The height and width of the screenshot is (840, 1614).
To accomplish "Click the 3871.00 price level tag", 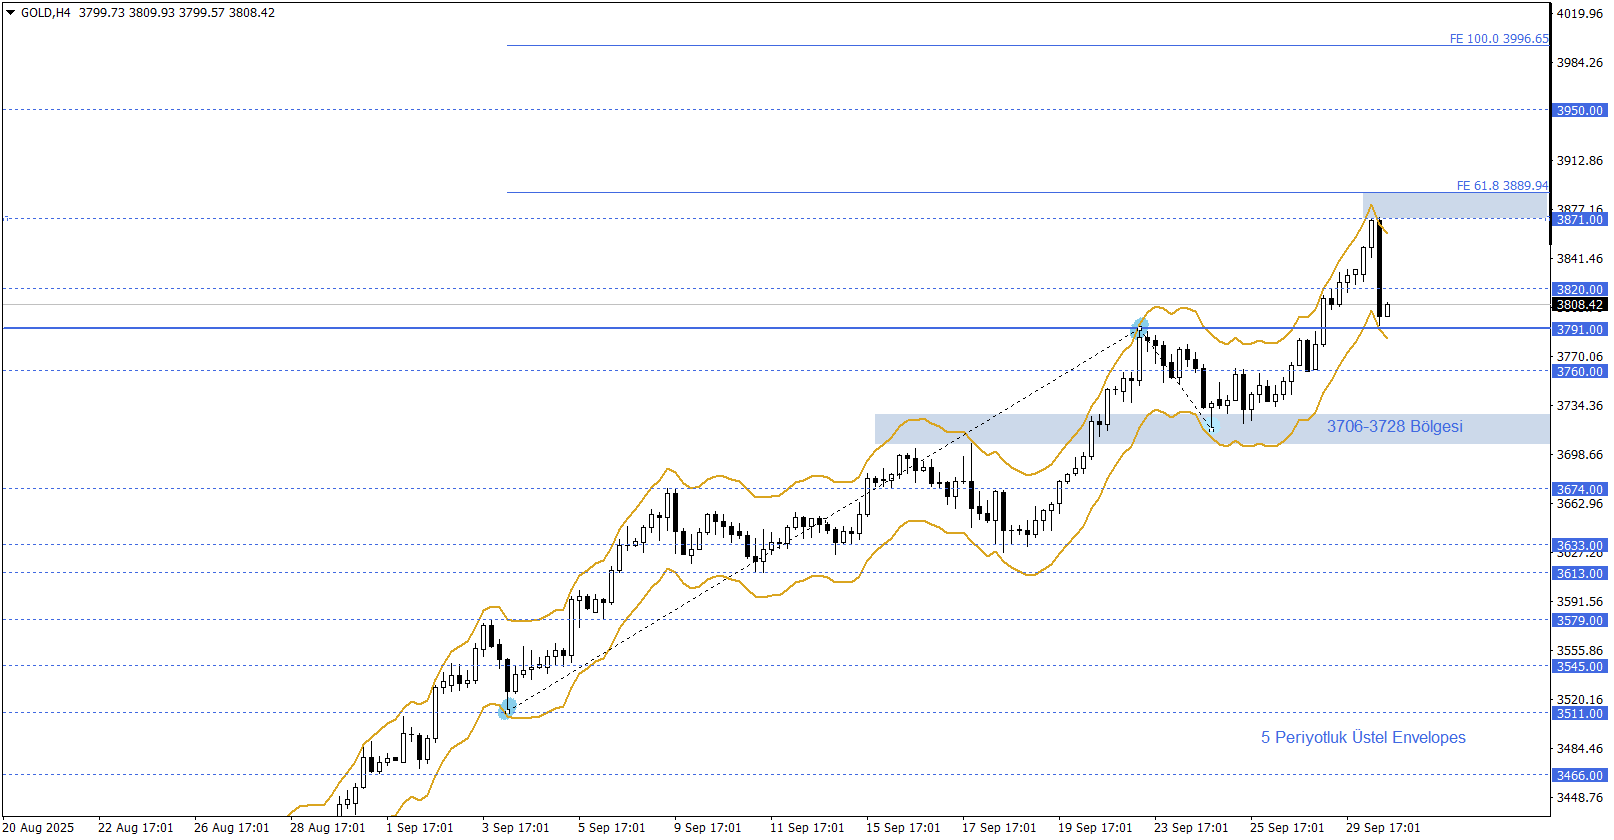I will click(1579, 220).
